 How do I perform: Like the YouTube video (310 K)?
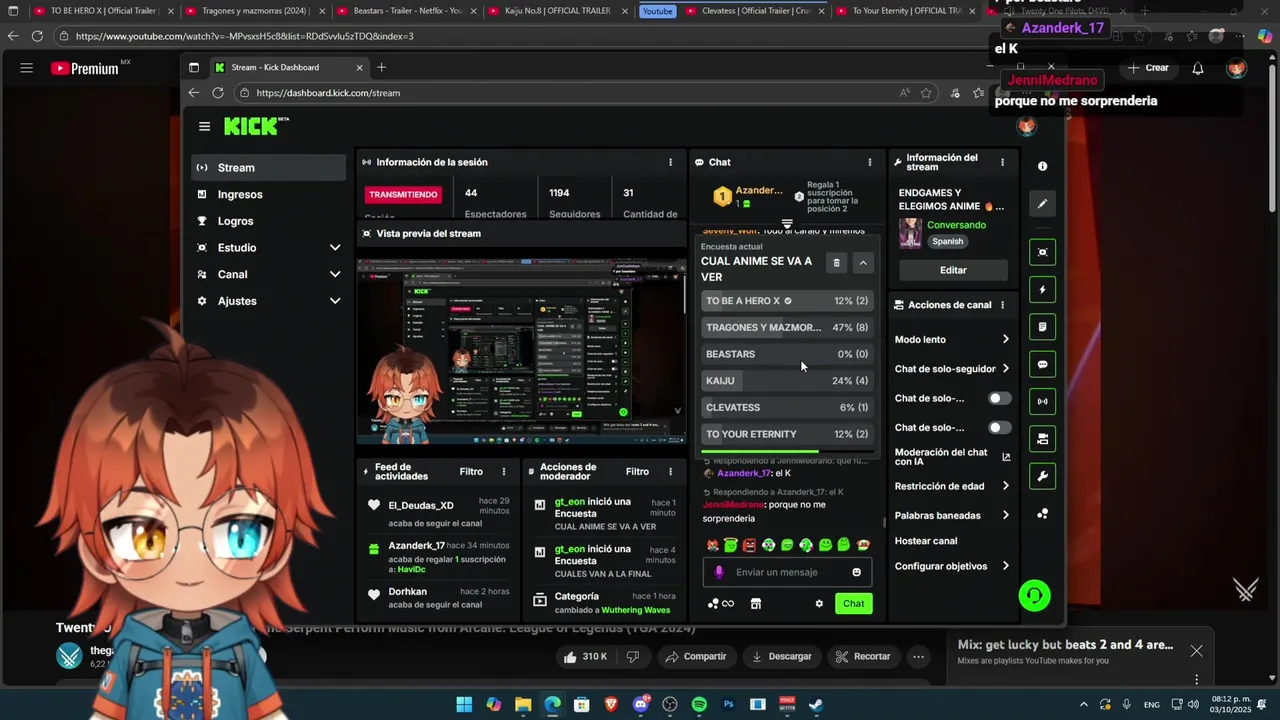point(585,657)
